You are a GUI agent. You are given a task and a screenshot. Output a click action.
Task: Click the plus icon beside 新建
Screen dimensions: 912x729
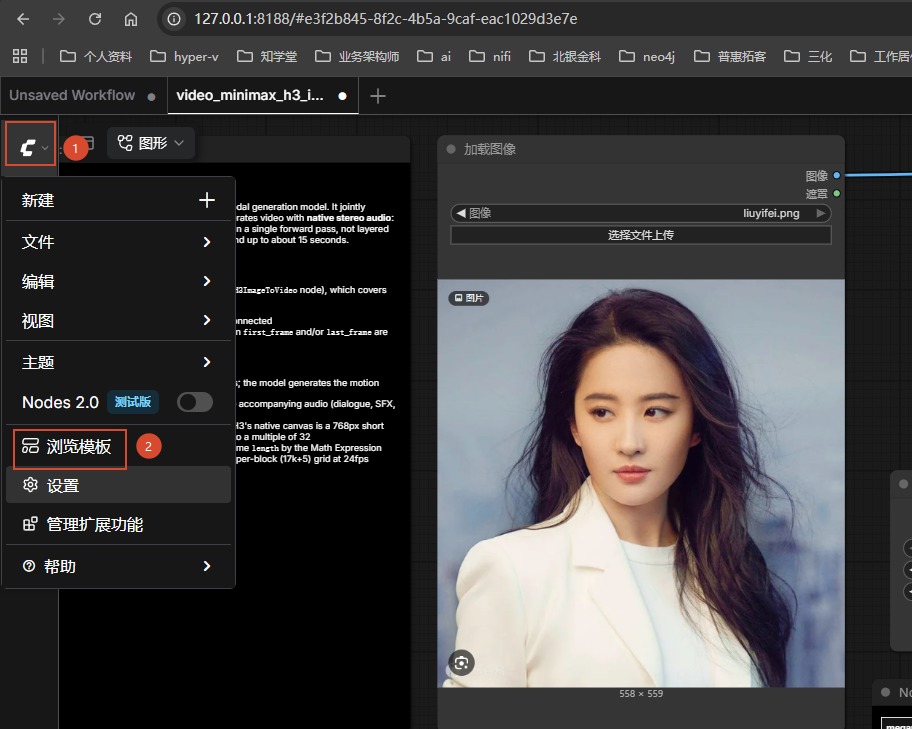coord(206,200)
